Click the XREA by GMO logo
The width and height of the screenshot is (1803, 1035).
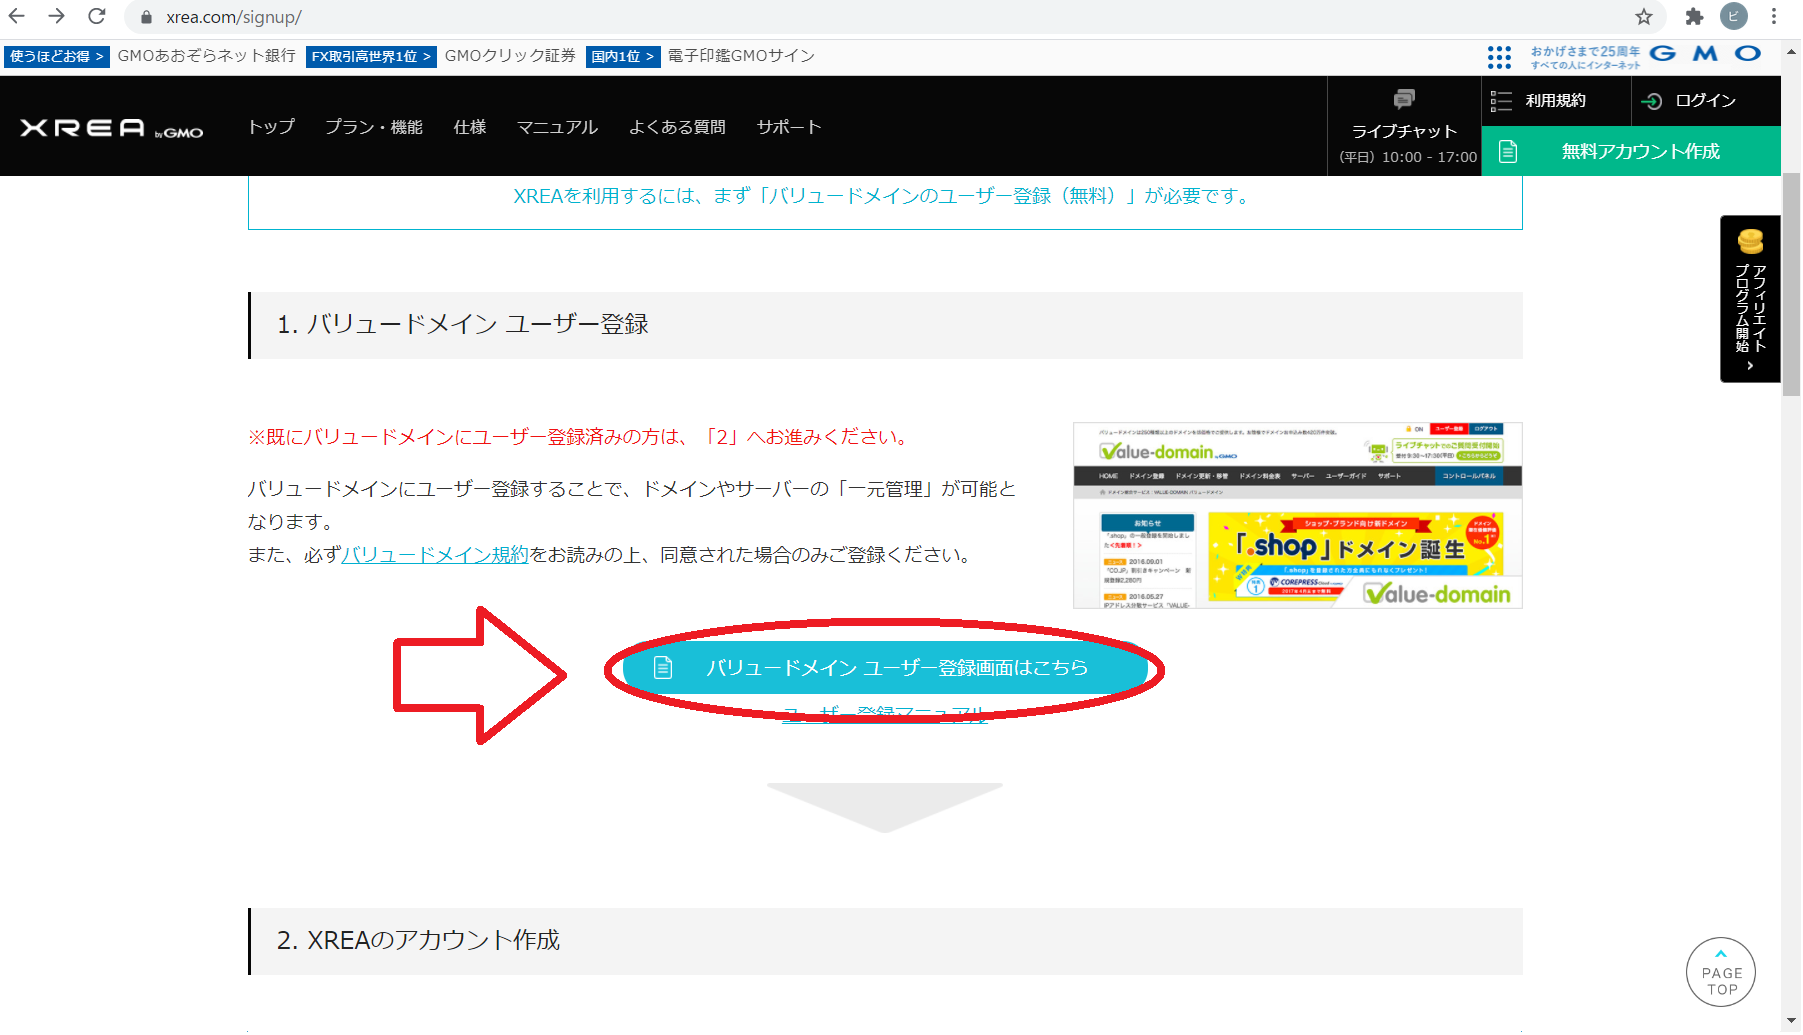pos(112,128)
